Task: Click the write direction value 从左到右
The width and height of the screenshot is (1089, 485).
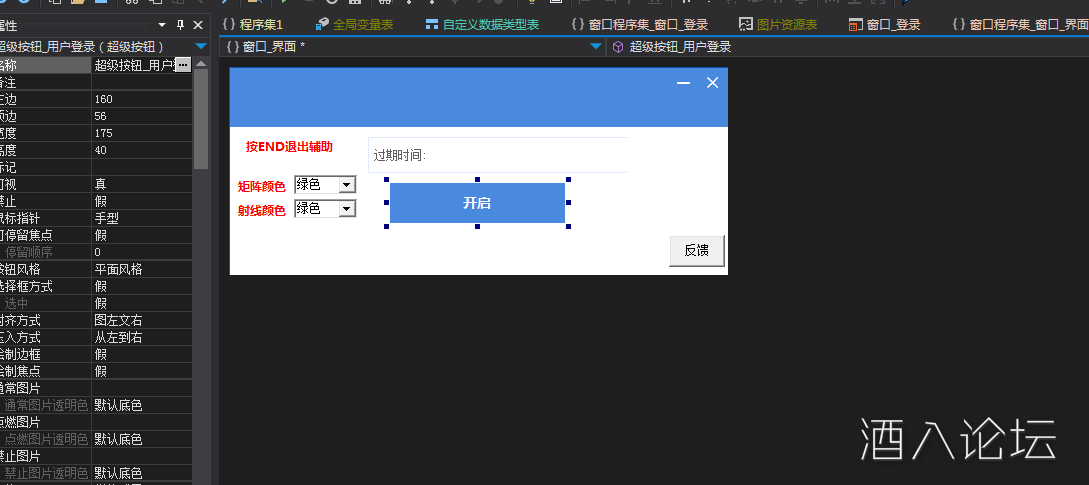Action: [x=142, y=337]
